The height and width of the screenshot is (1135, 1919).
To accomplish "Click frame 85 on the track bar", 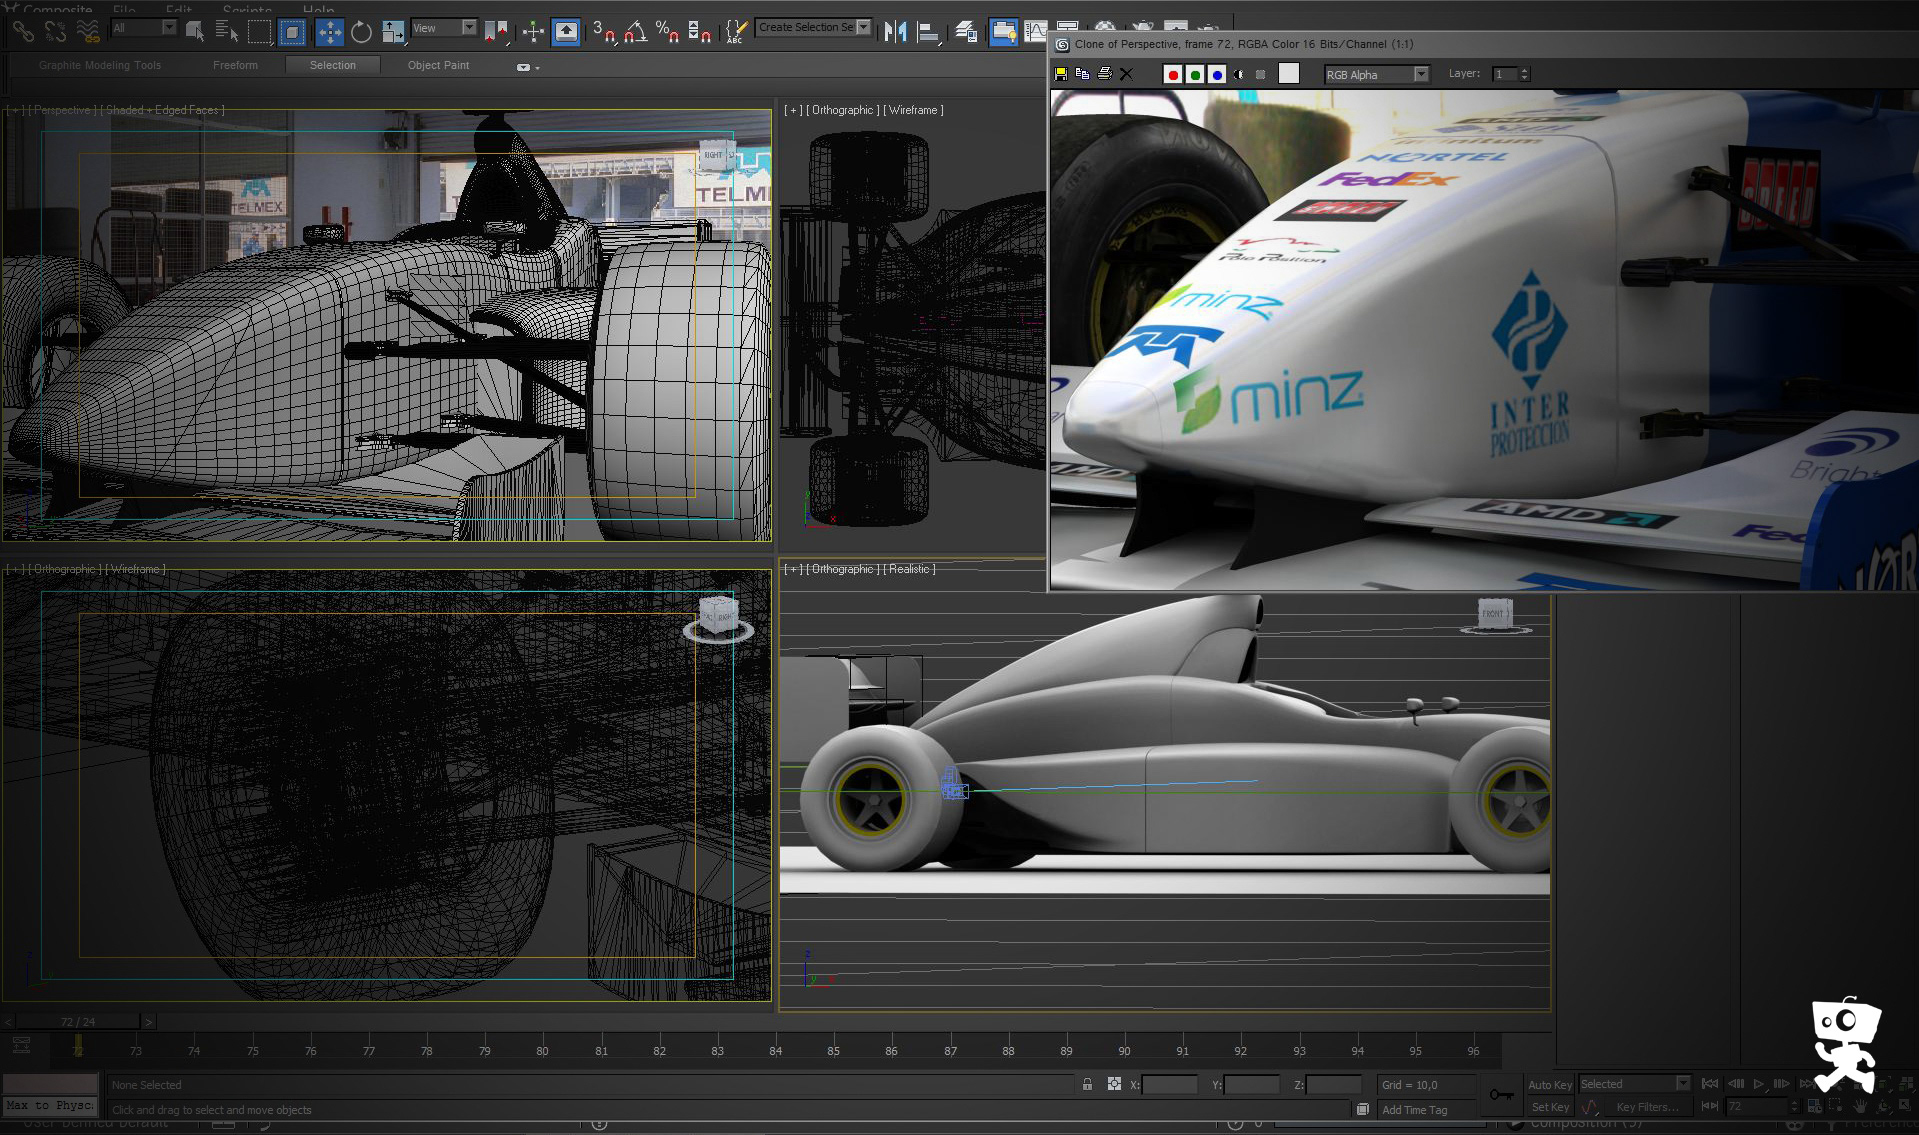I will pyautogui.click(x=833, y=1050).
